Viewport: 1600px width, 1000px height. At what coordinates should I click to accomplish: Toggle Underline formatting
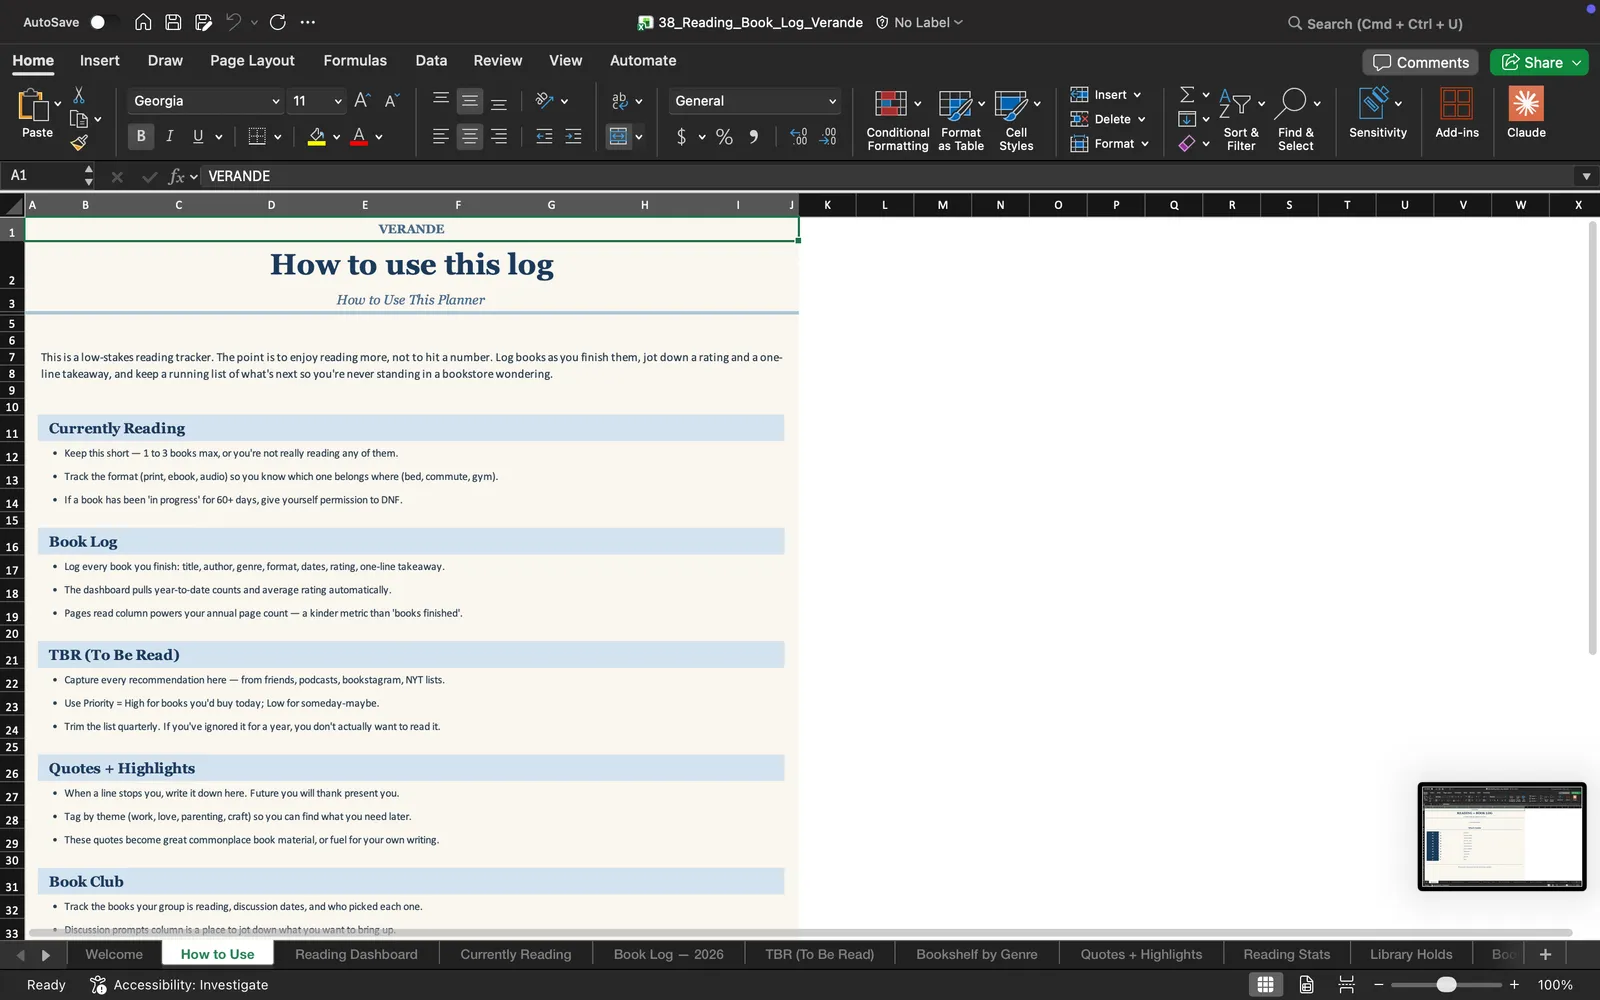click(x=198, y=136)
